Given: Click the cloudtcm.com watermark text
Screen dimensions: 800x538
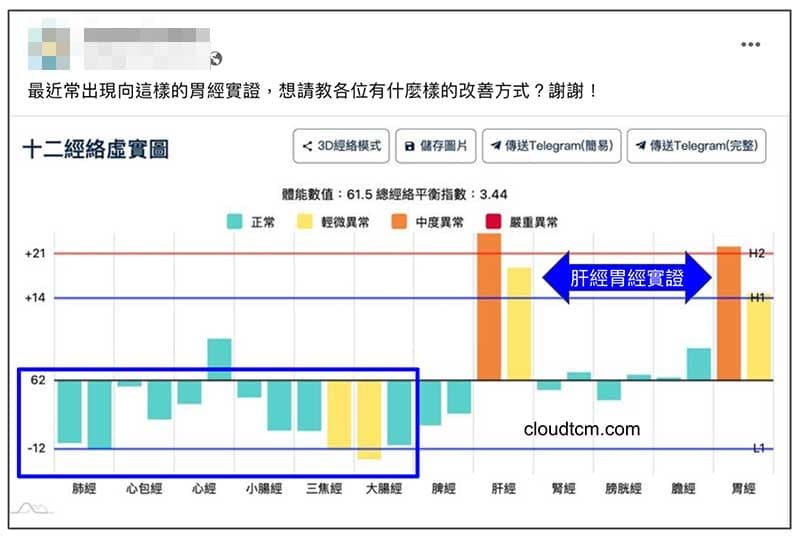Looking at the screenshot, I should pyautogui.click(x=581, y=429).
